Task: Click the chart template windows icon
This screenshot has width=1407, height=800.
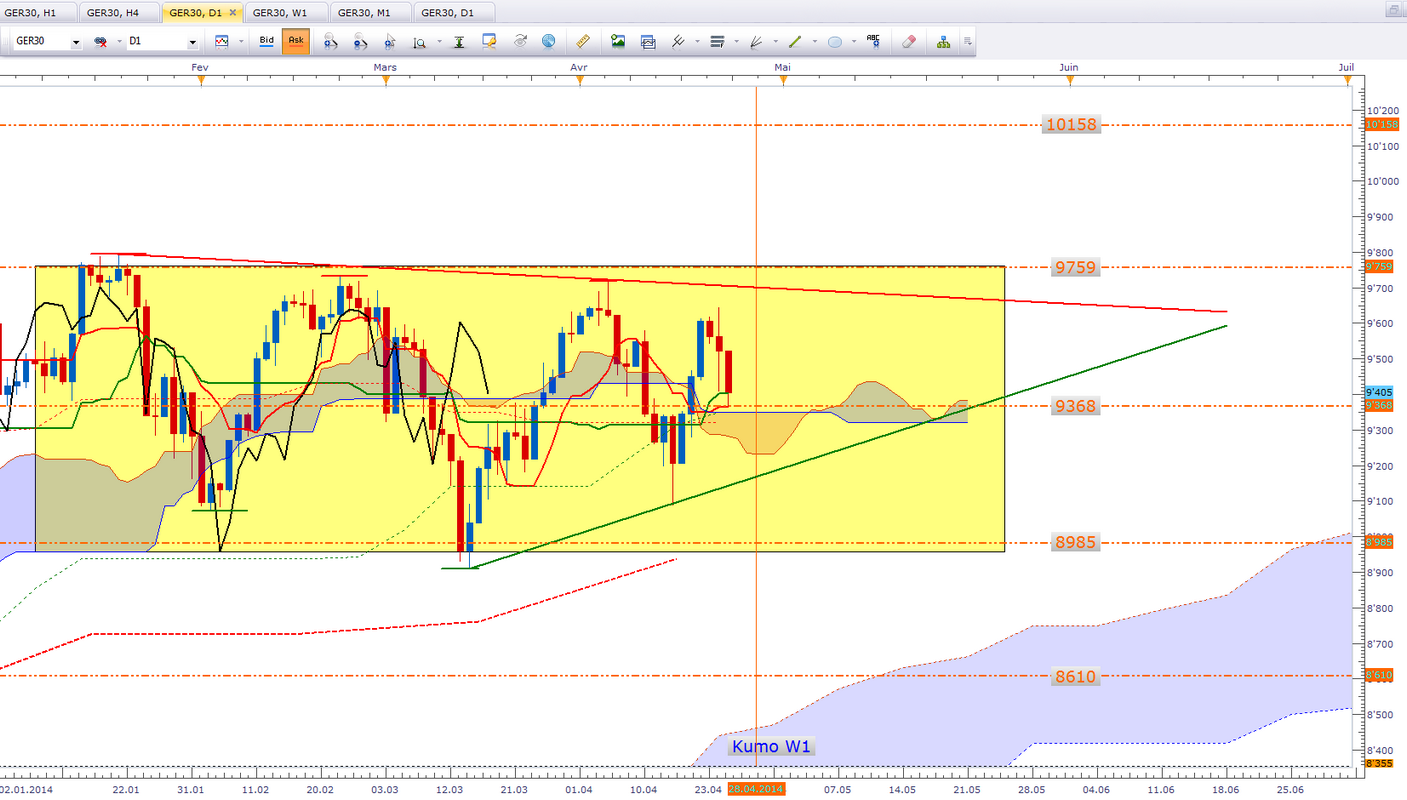Action: (x=648, y=42)
